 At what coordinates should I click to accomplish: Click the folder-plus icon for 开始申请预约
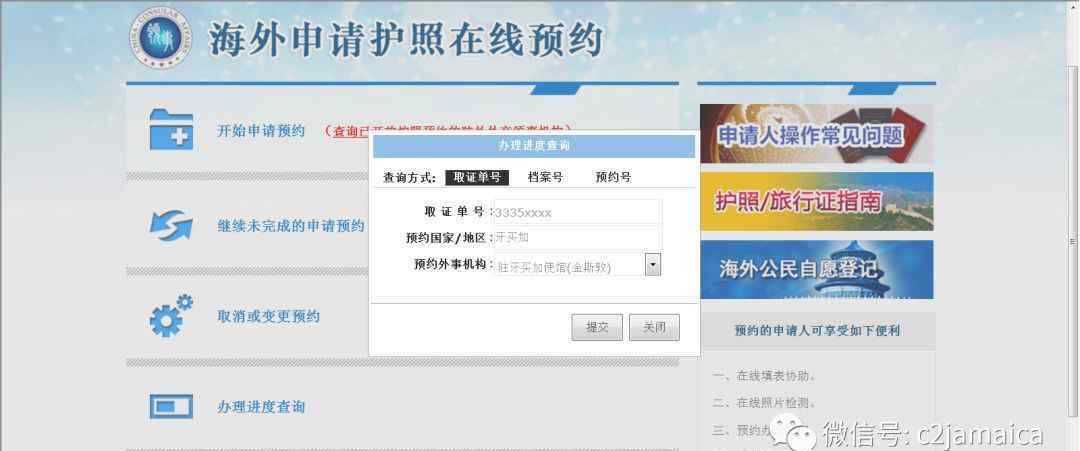[172, 130]
